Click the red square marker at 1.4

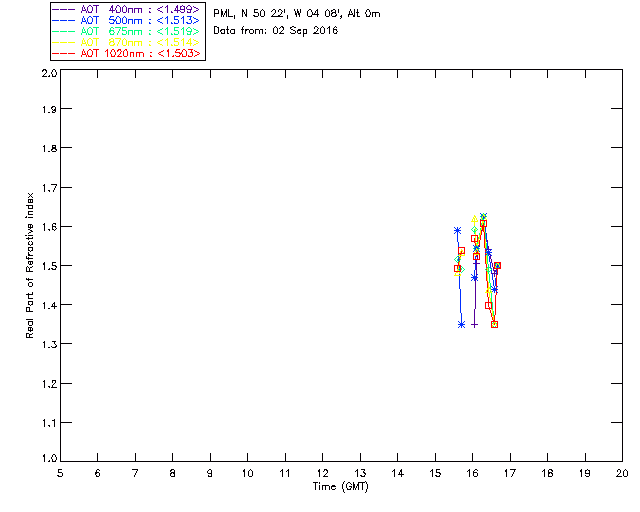click(489, 305)
